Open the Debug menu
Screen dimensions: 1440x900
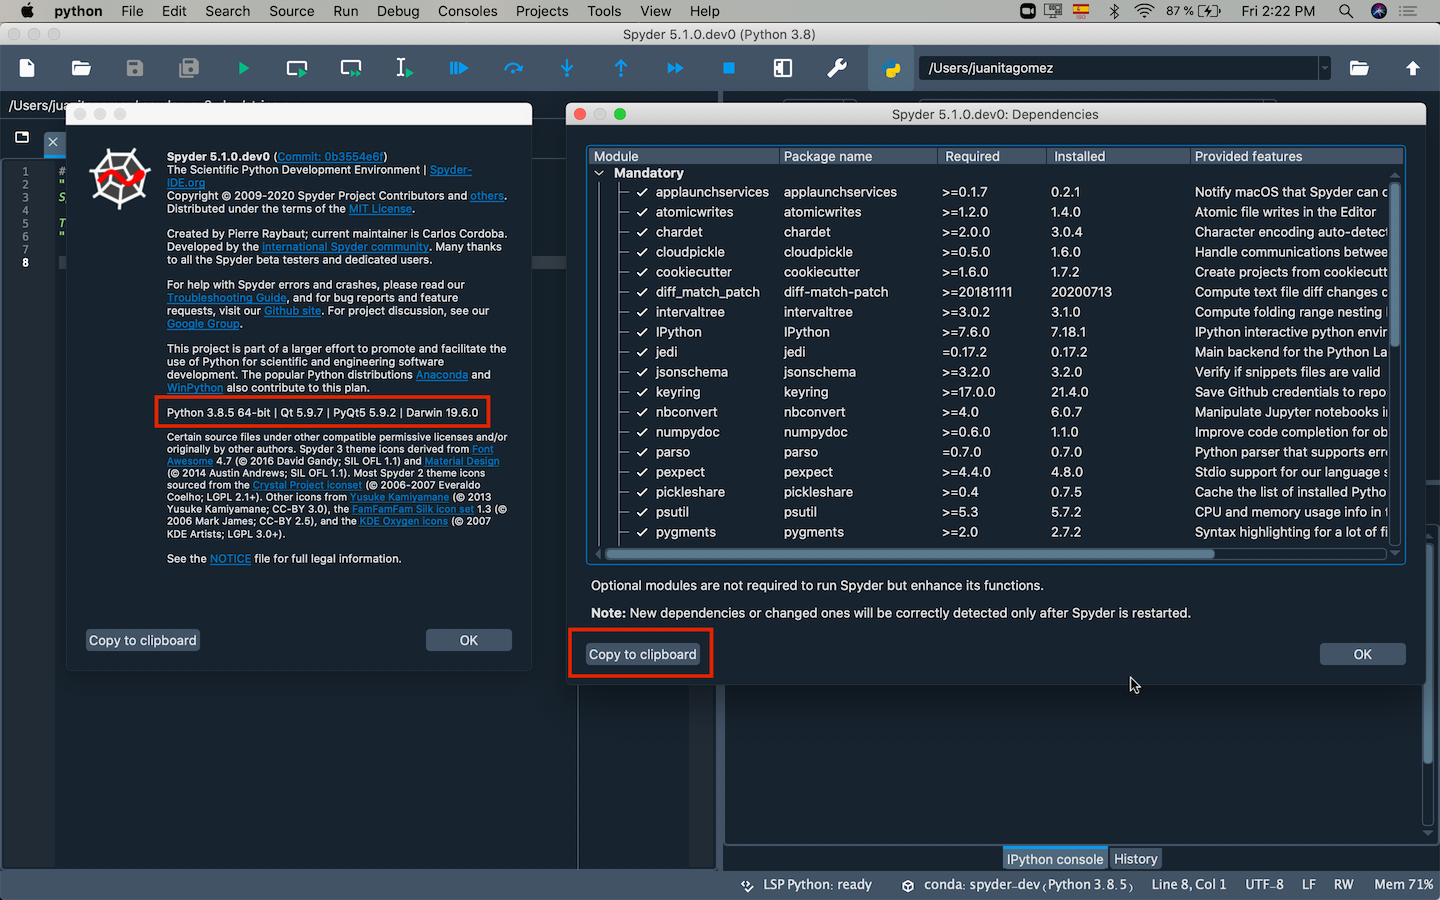(398, 11)
